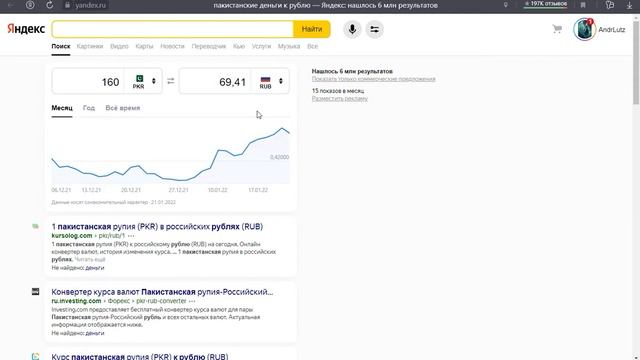The width and height of the screenshot is (640, 360).
Task: Switch to Видео tab
Action: tap(119, 47)
